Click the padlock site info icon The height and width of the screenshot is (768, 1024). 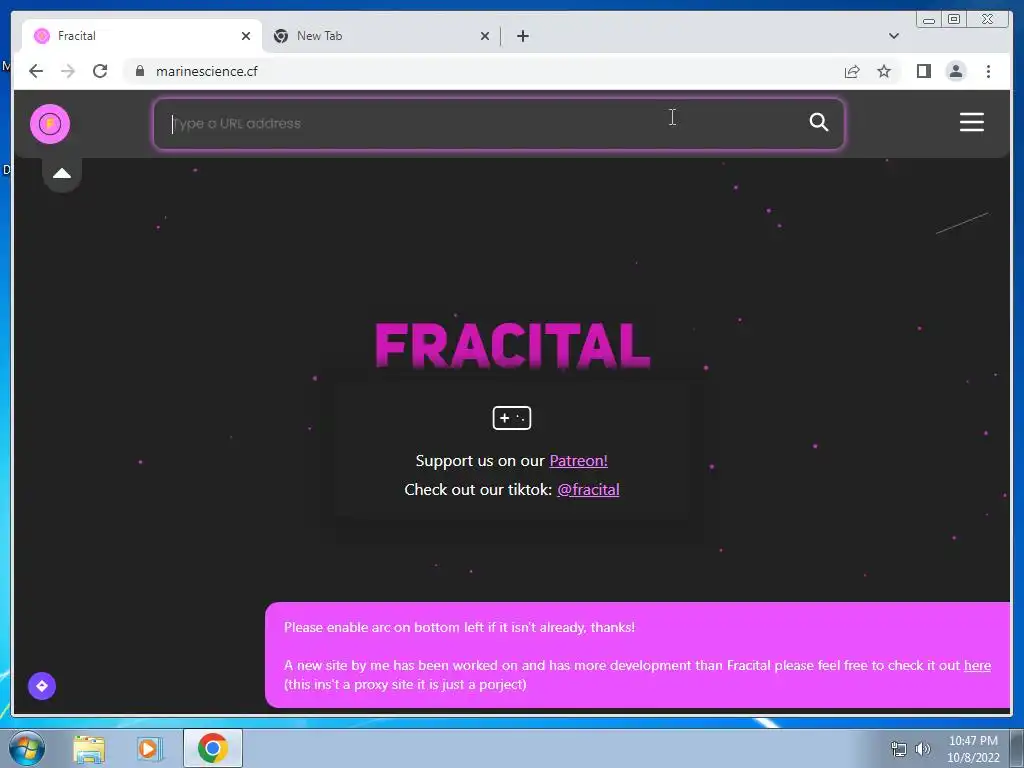(x=140, y=71)
